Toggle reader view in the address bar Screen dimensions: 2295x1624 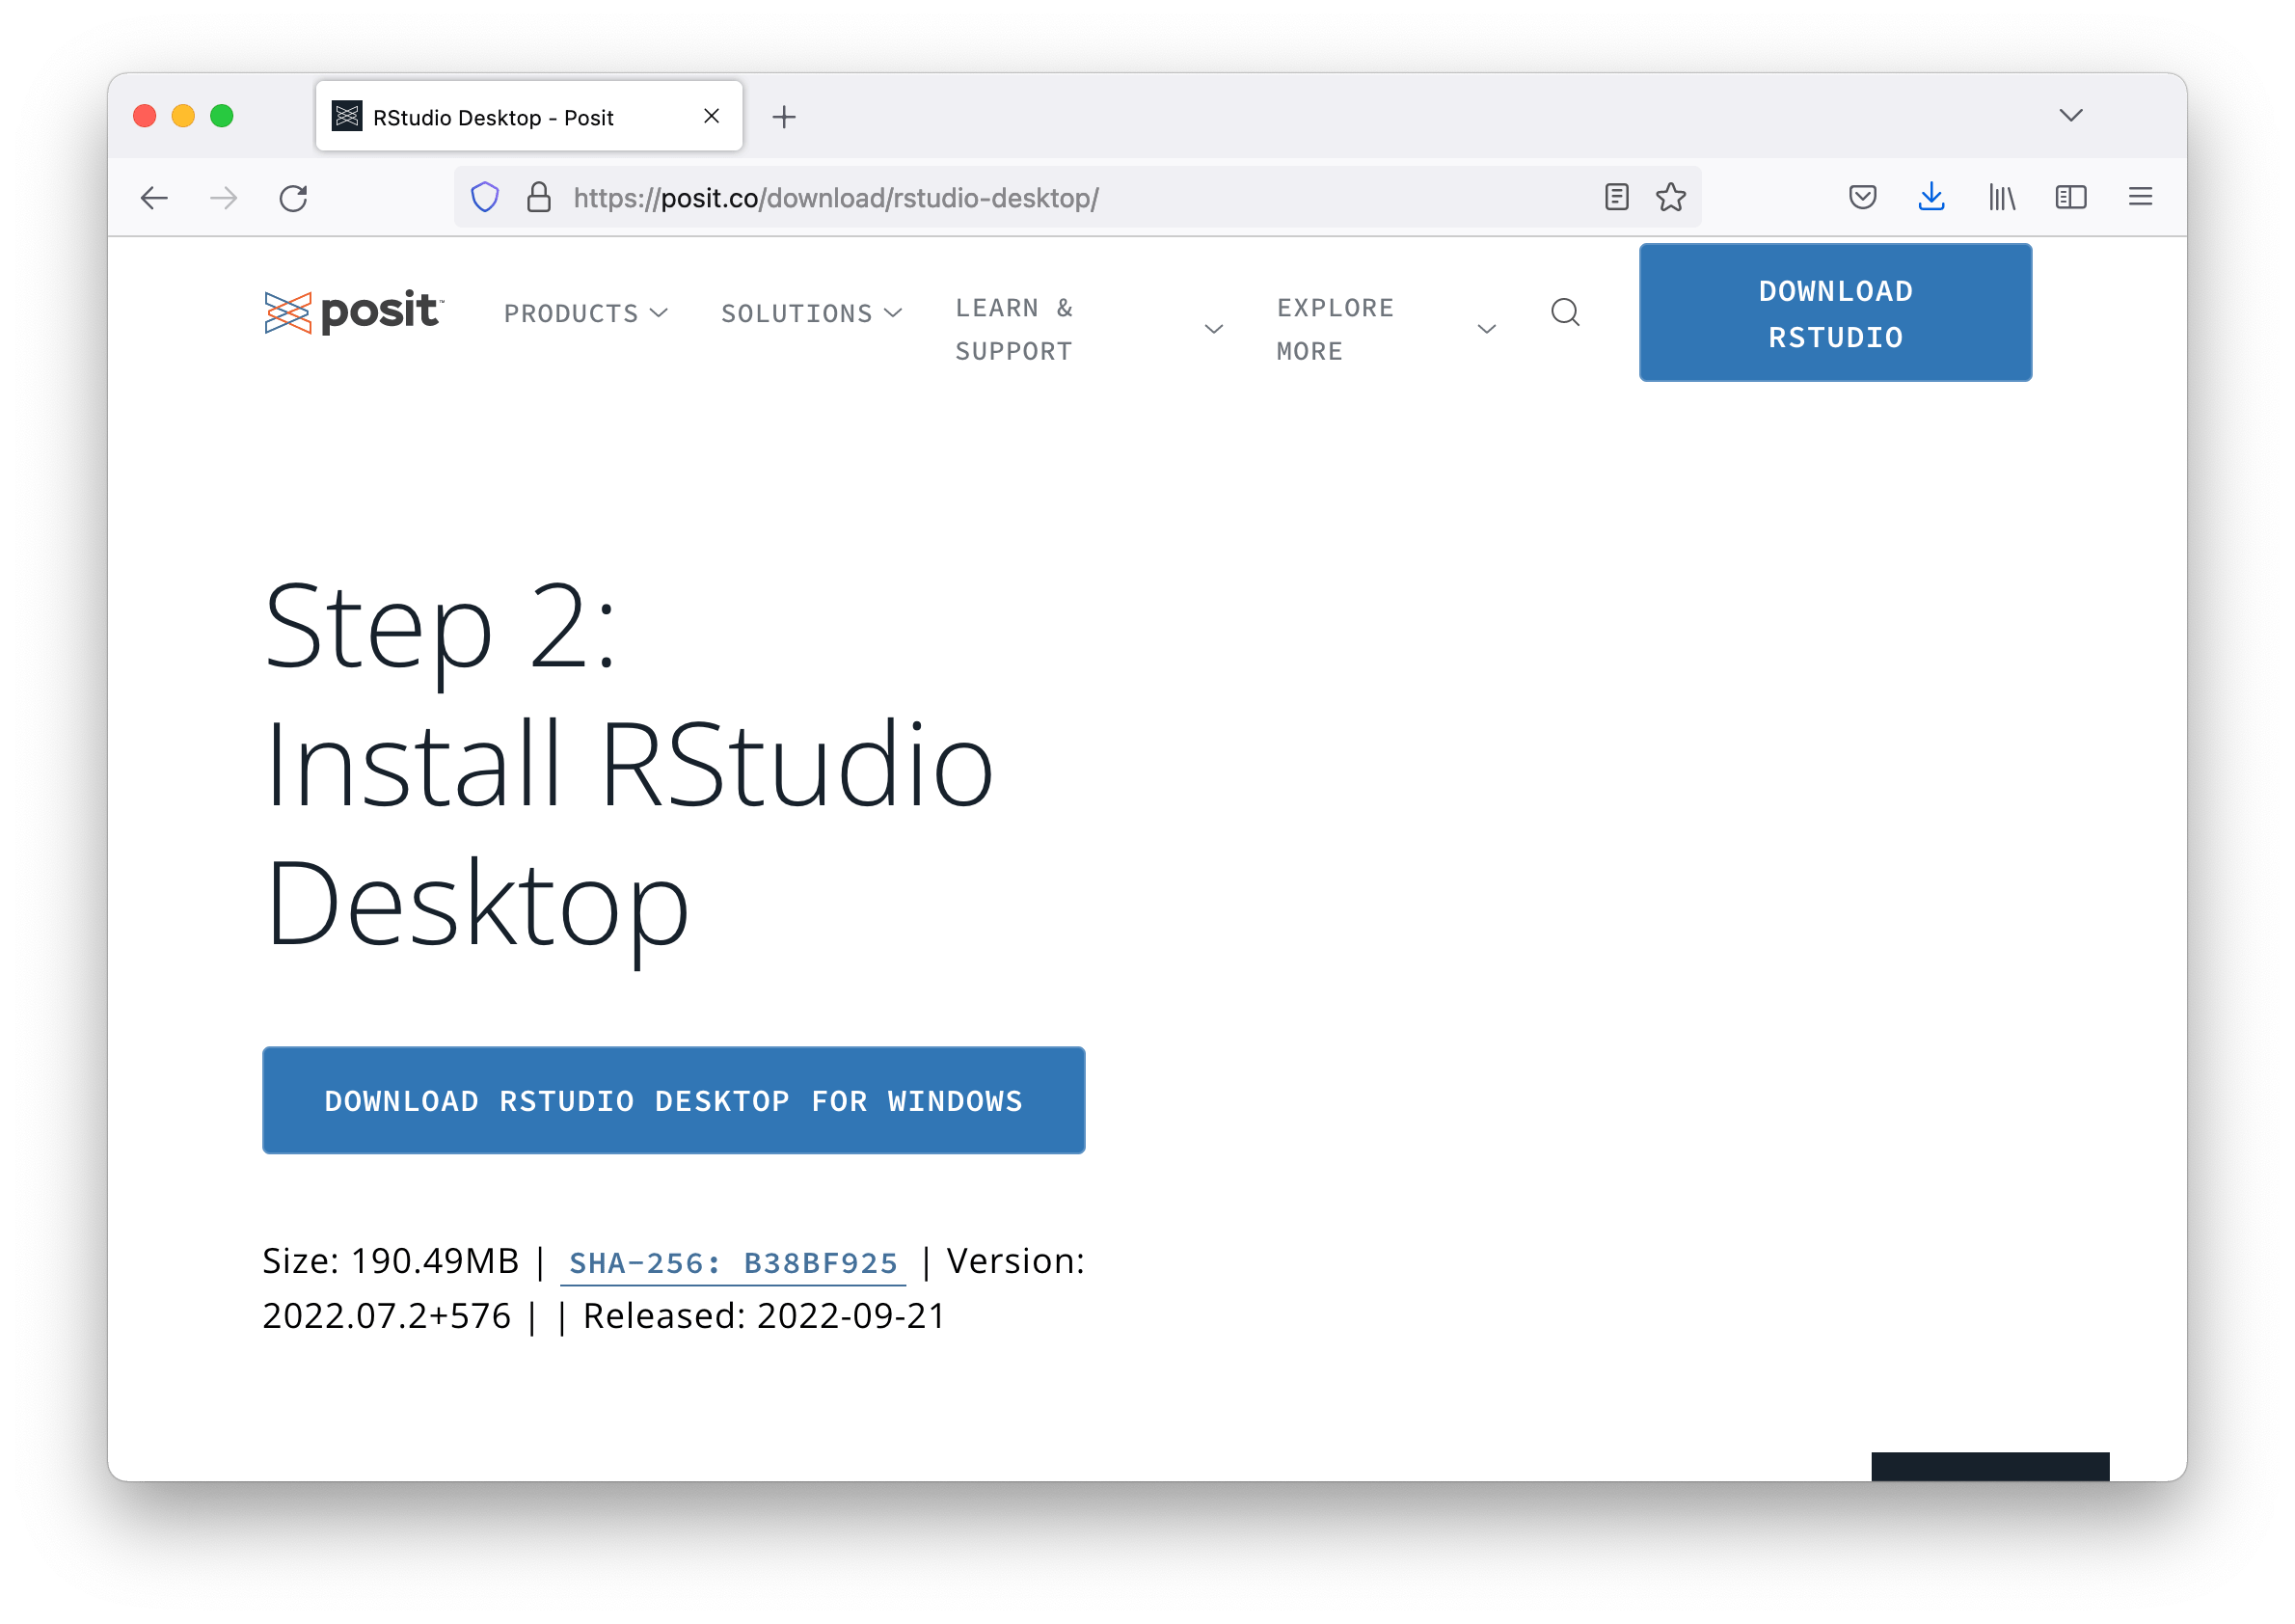point(1616,197)
